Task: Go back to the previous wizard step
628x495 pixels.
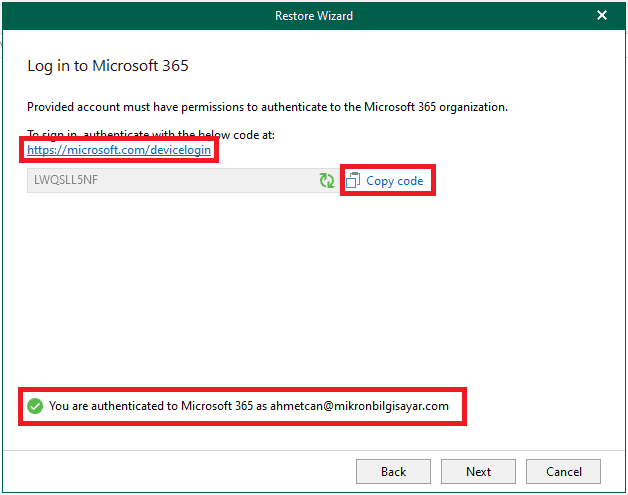Action: [x=393, y=471]
